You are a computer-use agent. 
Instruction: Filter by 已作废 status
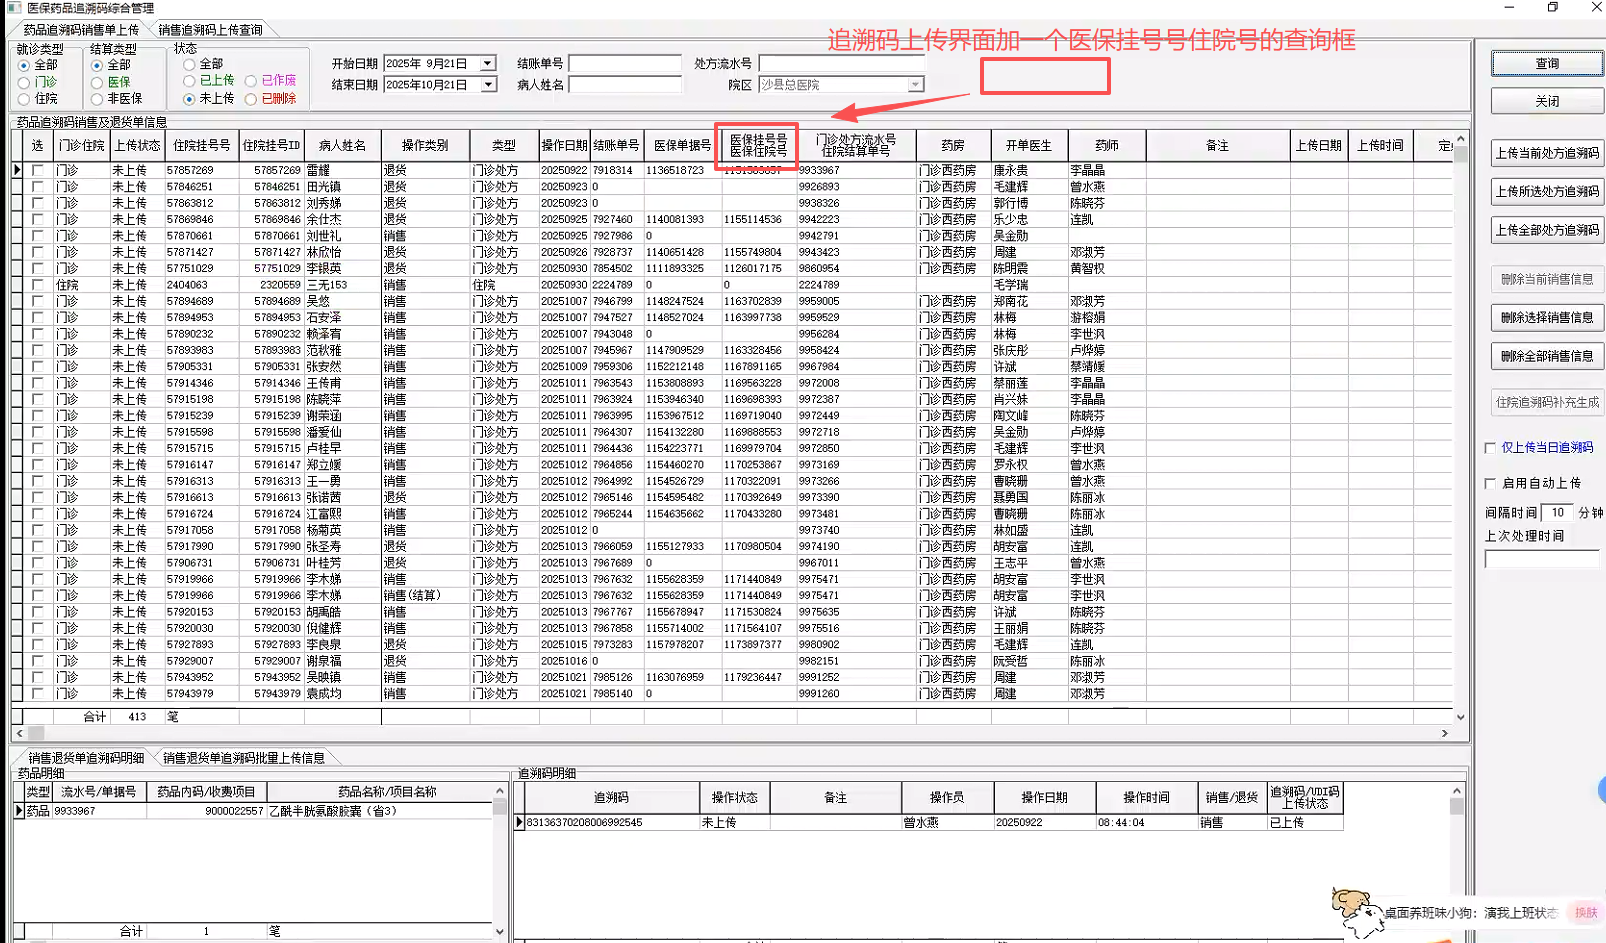point(251,81)
